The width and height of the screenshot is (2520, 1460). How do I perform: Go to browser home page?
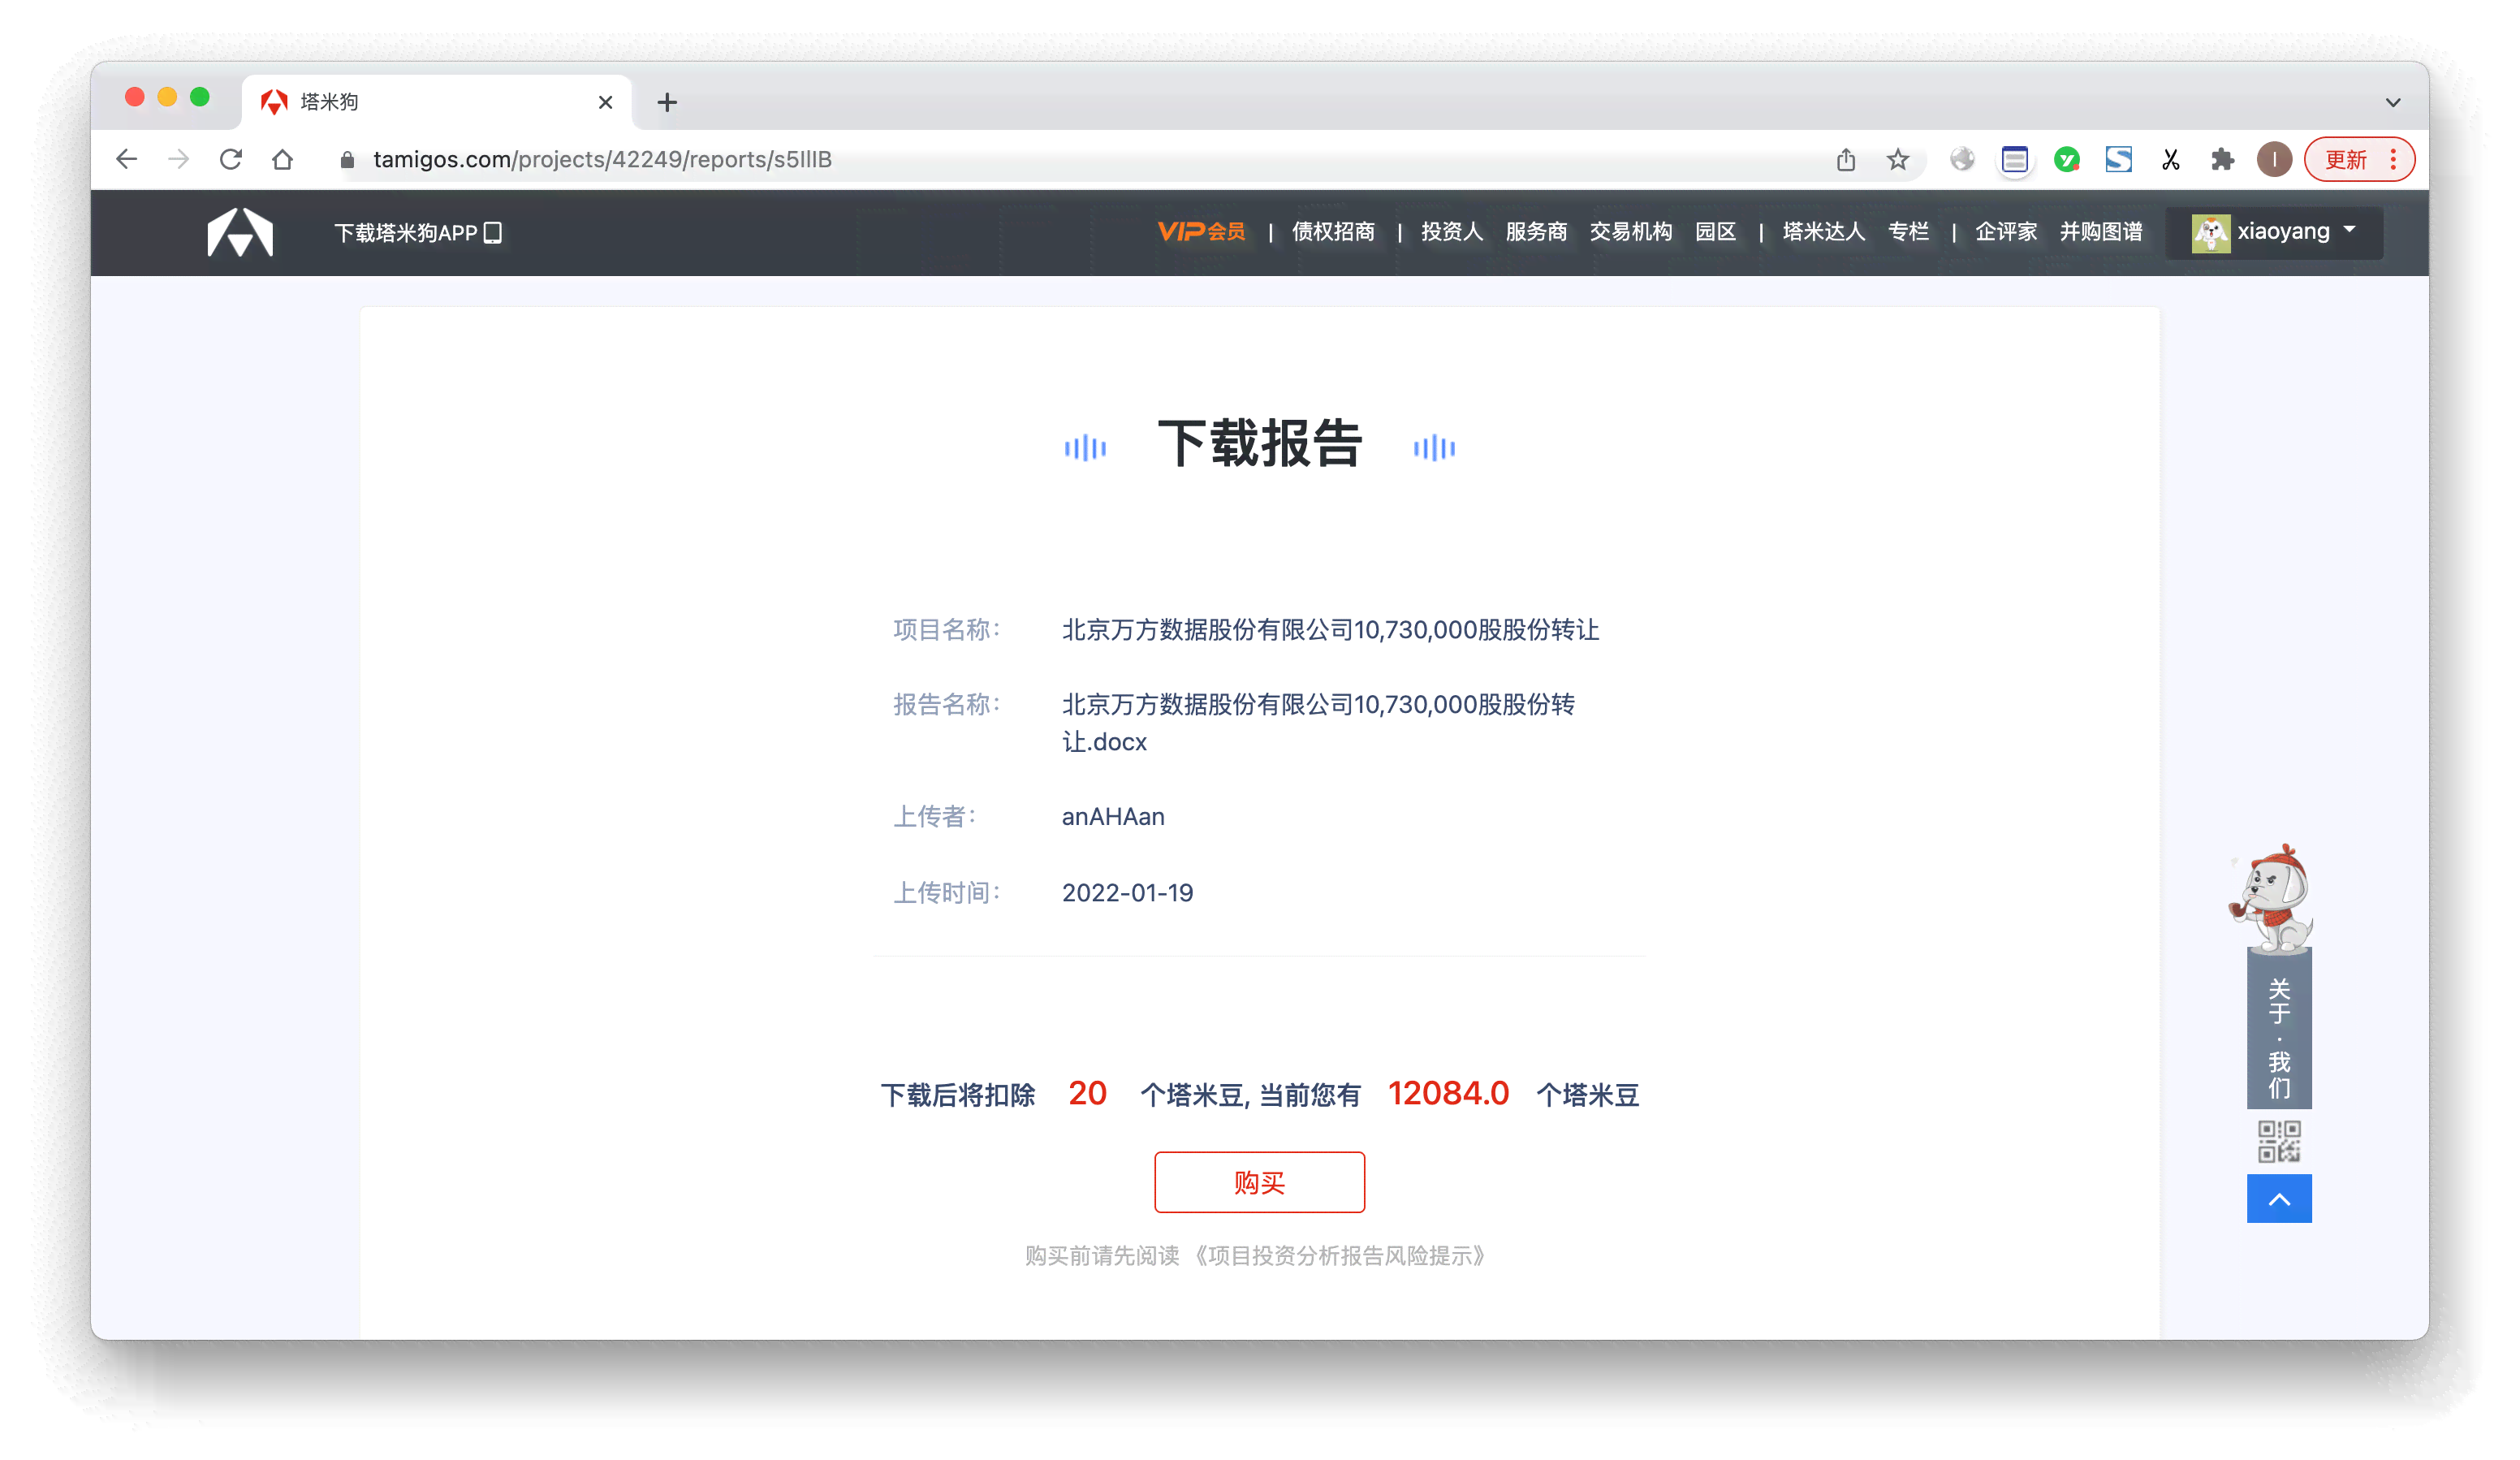[x=283, y=159]
